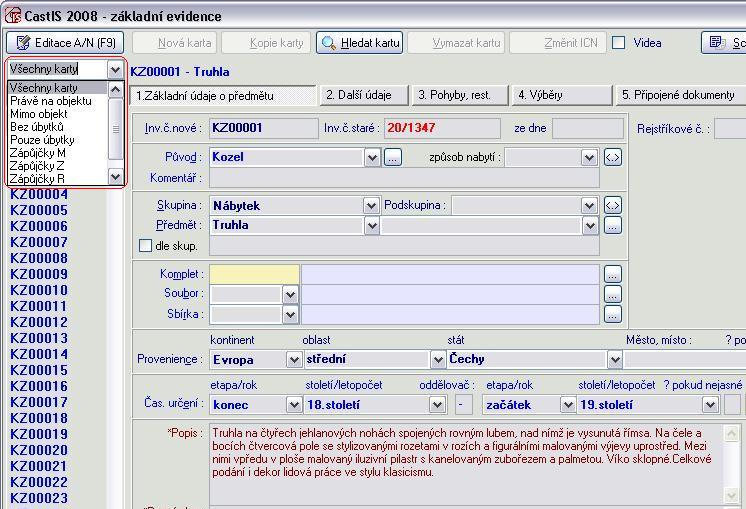Expand etapa/rok začátek dropdown
746x509 pixels.
coord(568,405)
